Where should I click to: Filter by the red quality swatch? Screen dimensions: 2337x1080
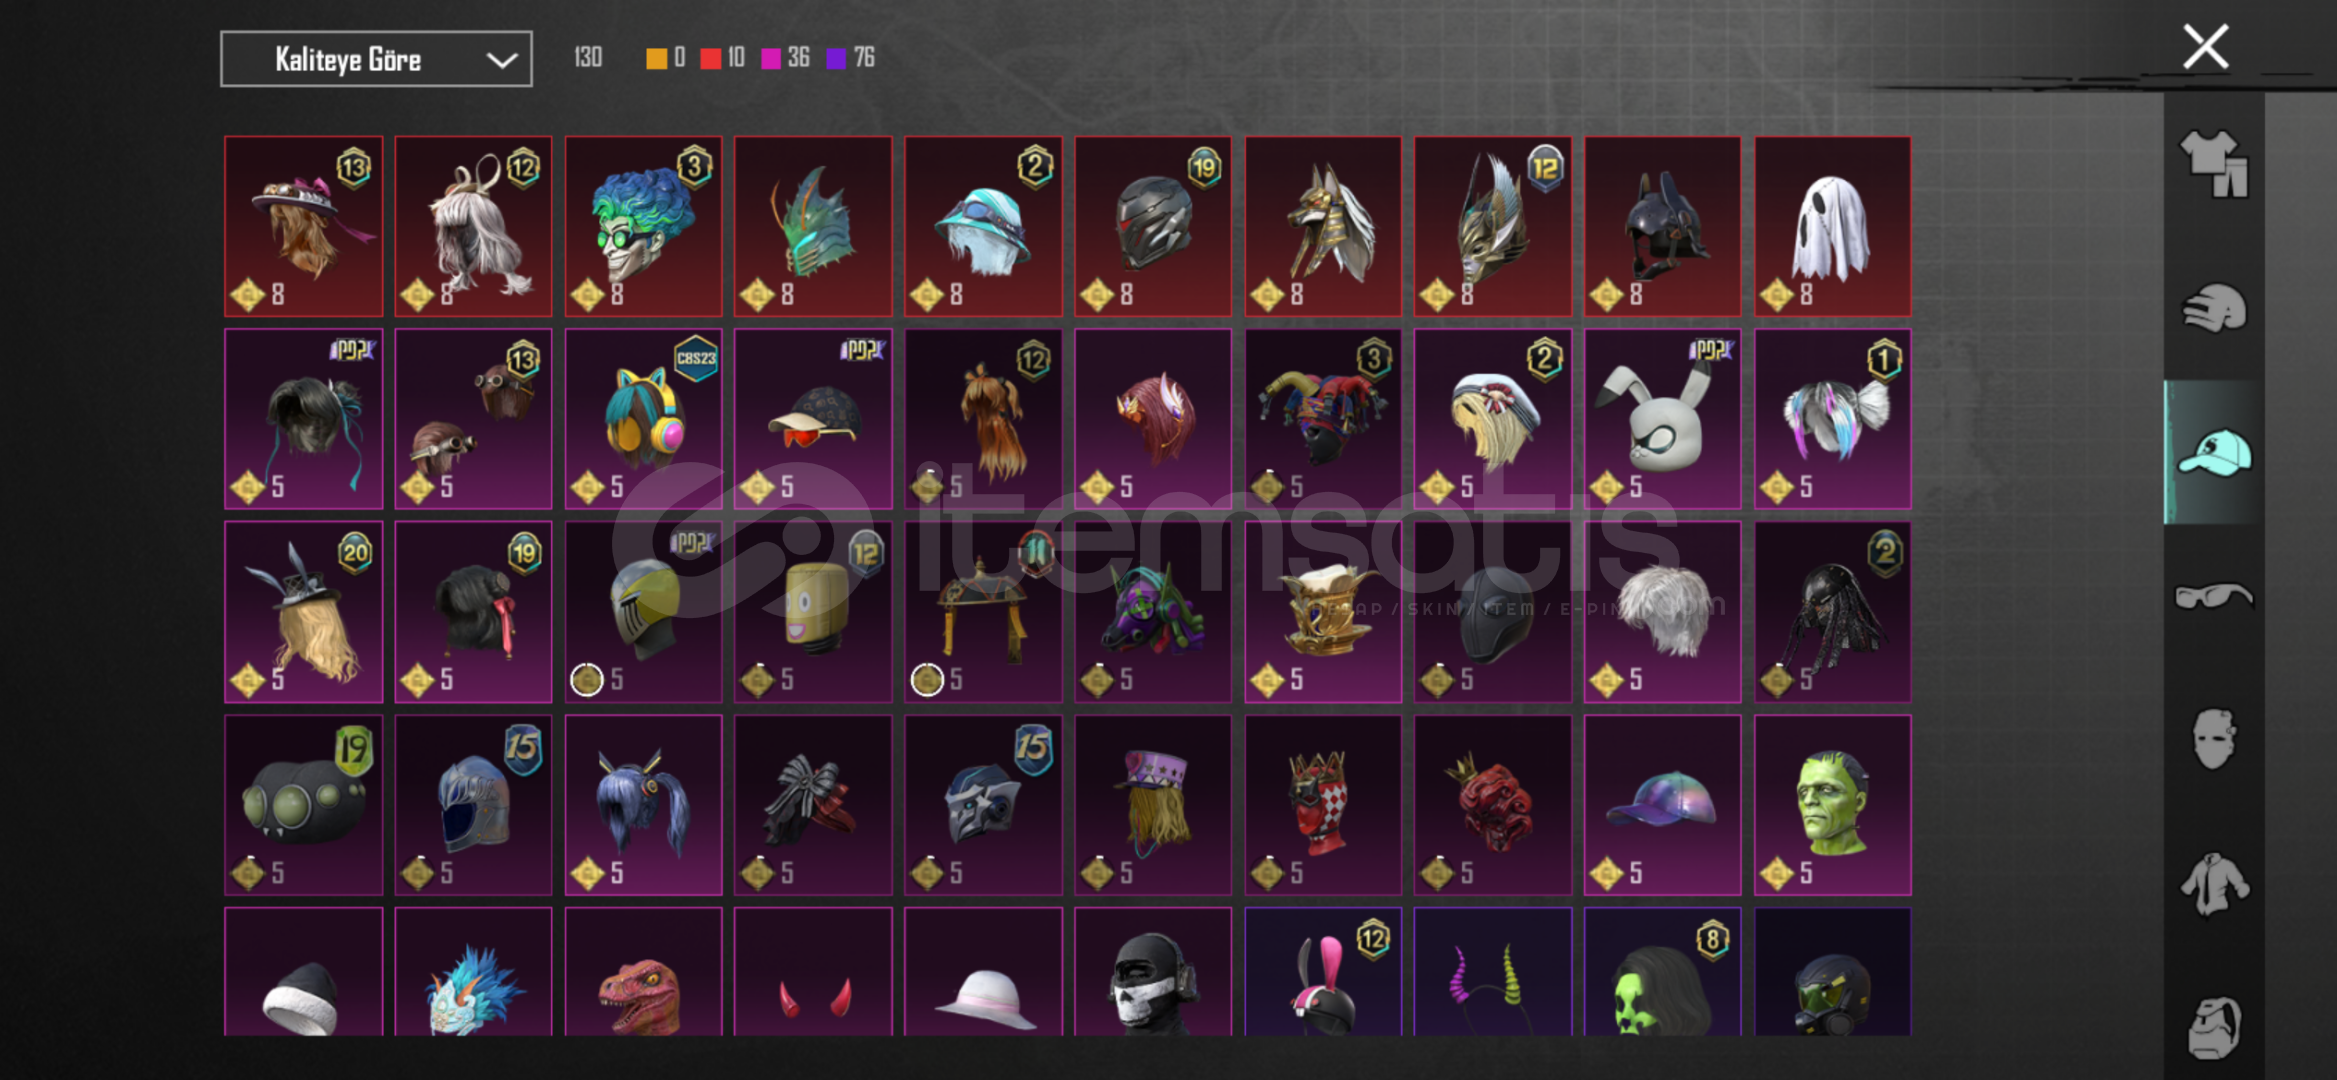710,59
